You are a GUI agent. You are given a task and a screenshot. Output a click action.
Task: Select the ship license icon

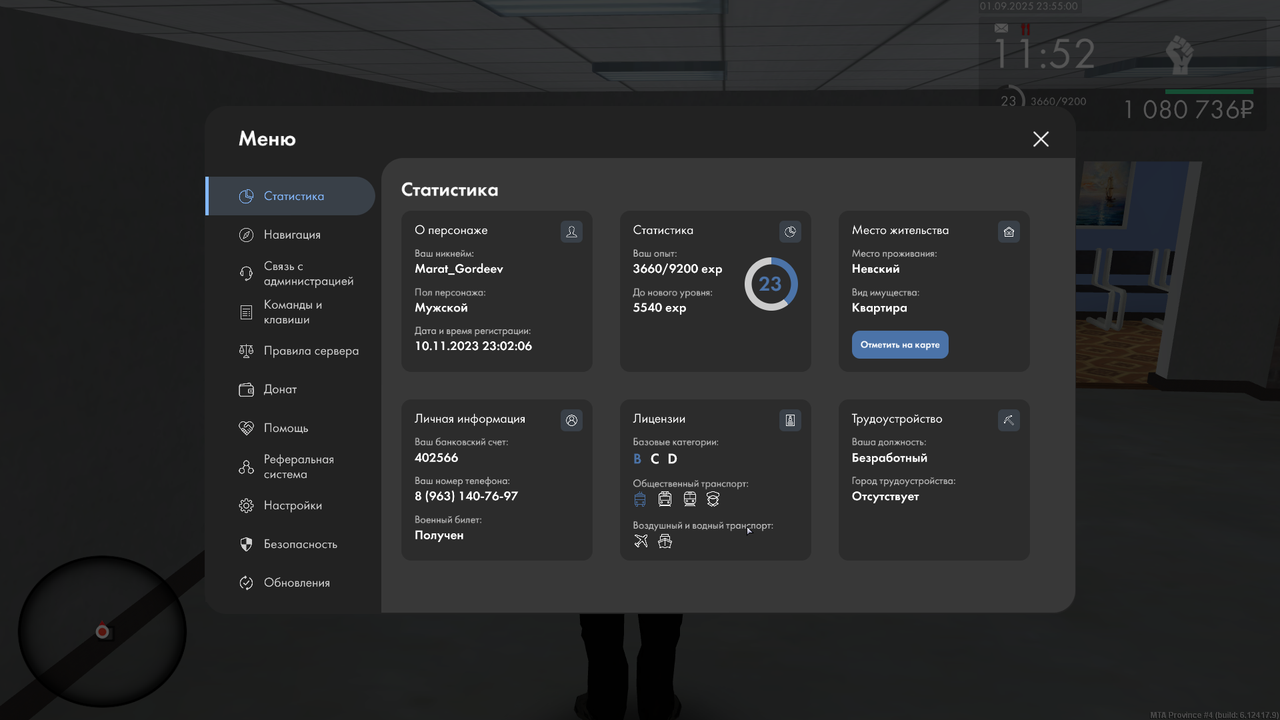(665, 541)
